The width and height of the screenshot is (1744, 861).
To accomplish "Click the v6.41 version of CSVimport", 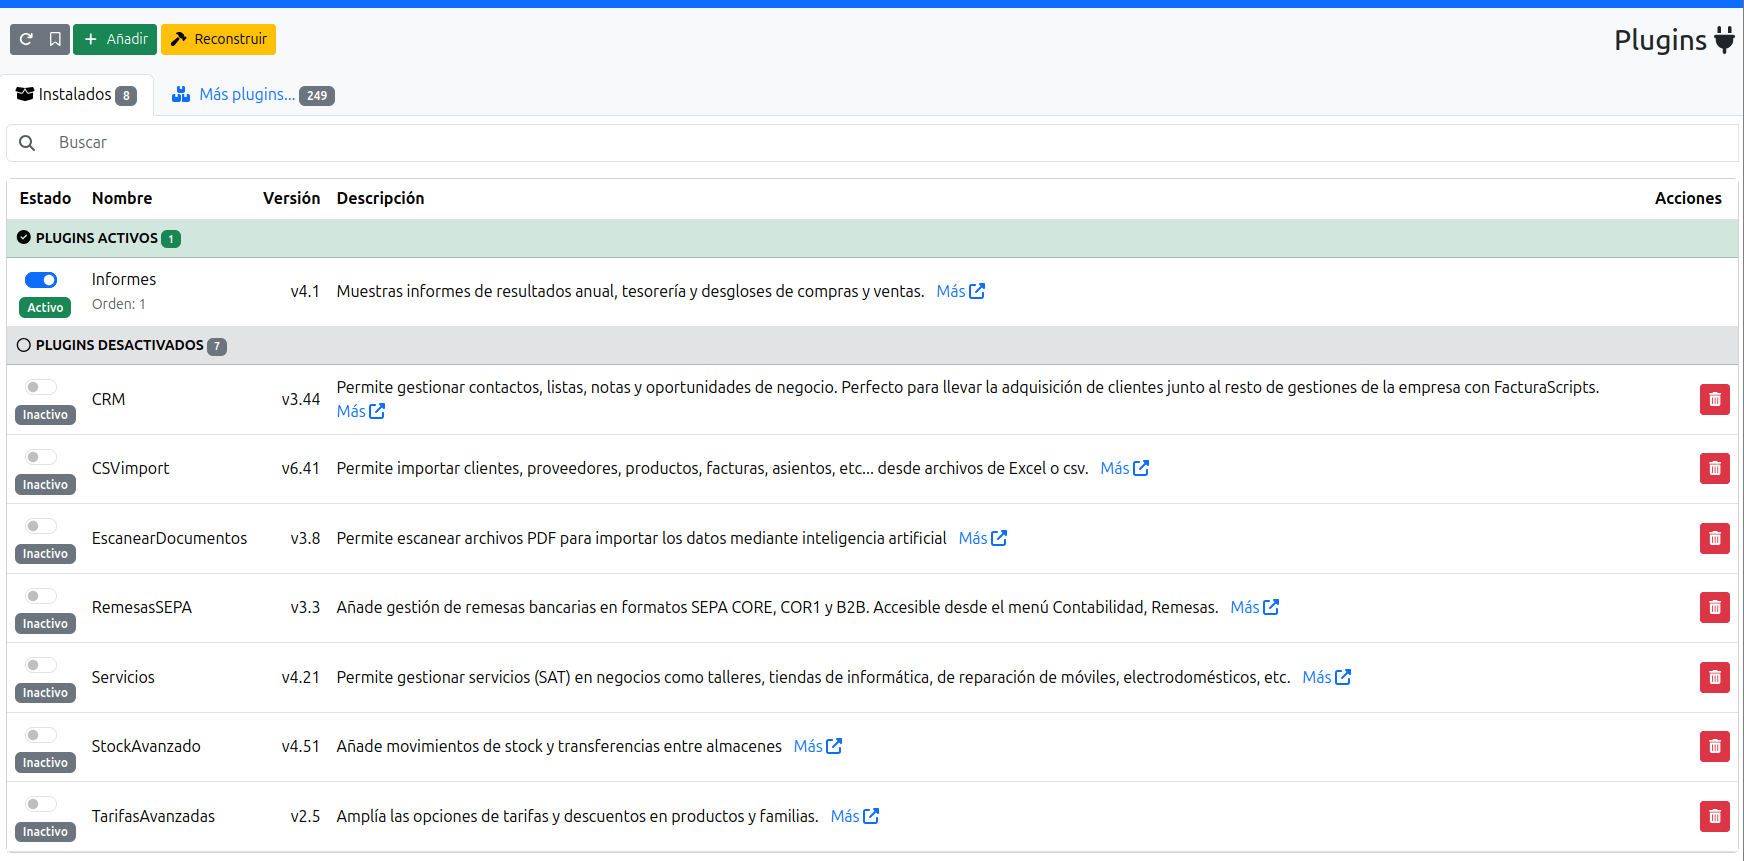I will tap(301, 468).
